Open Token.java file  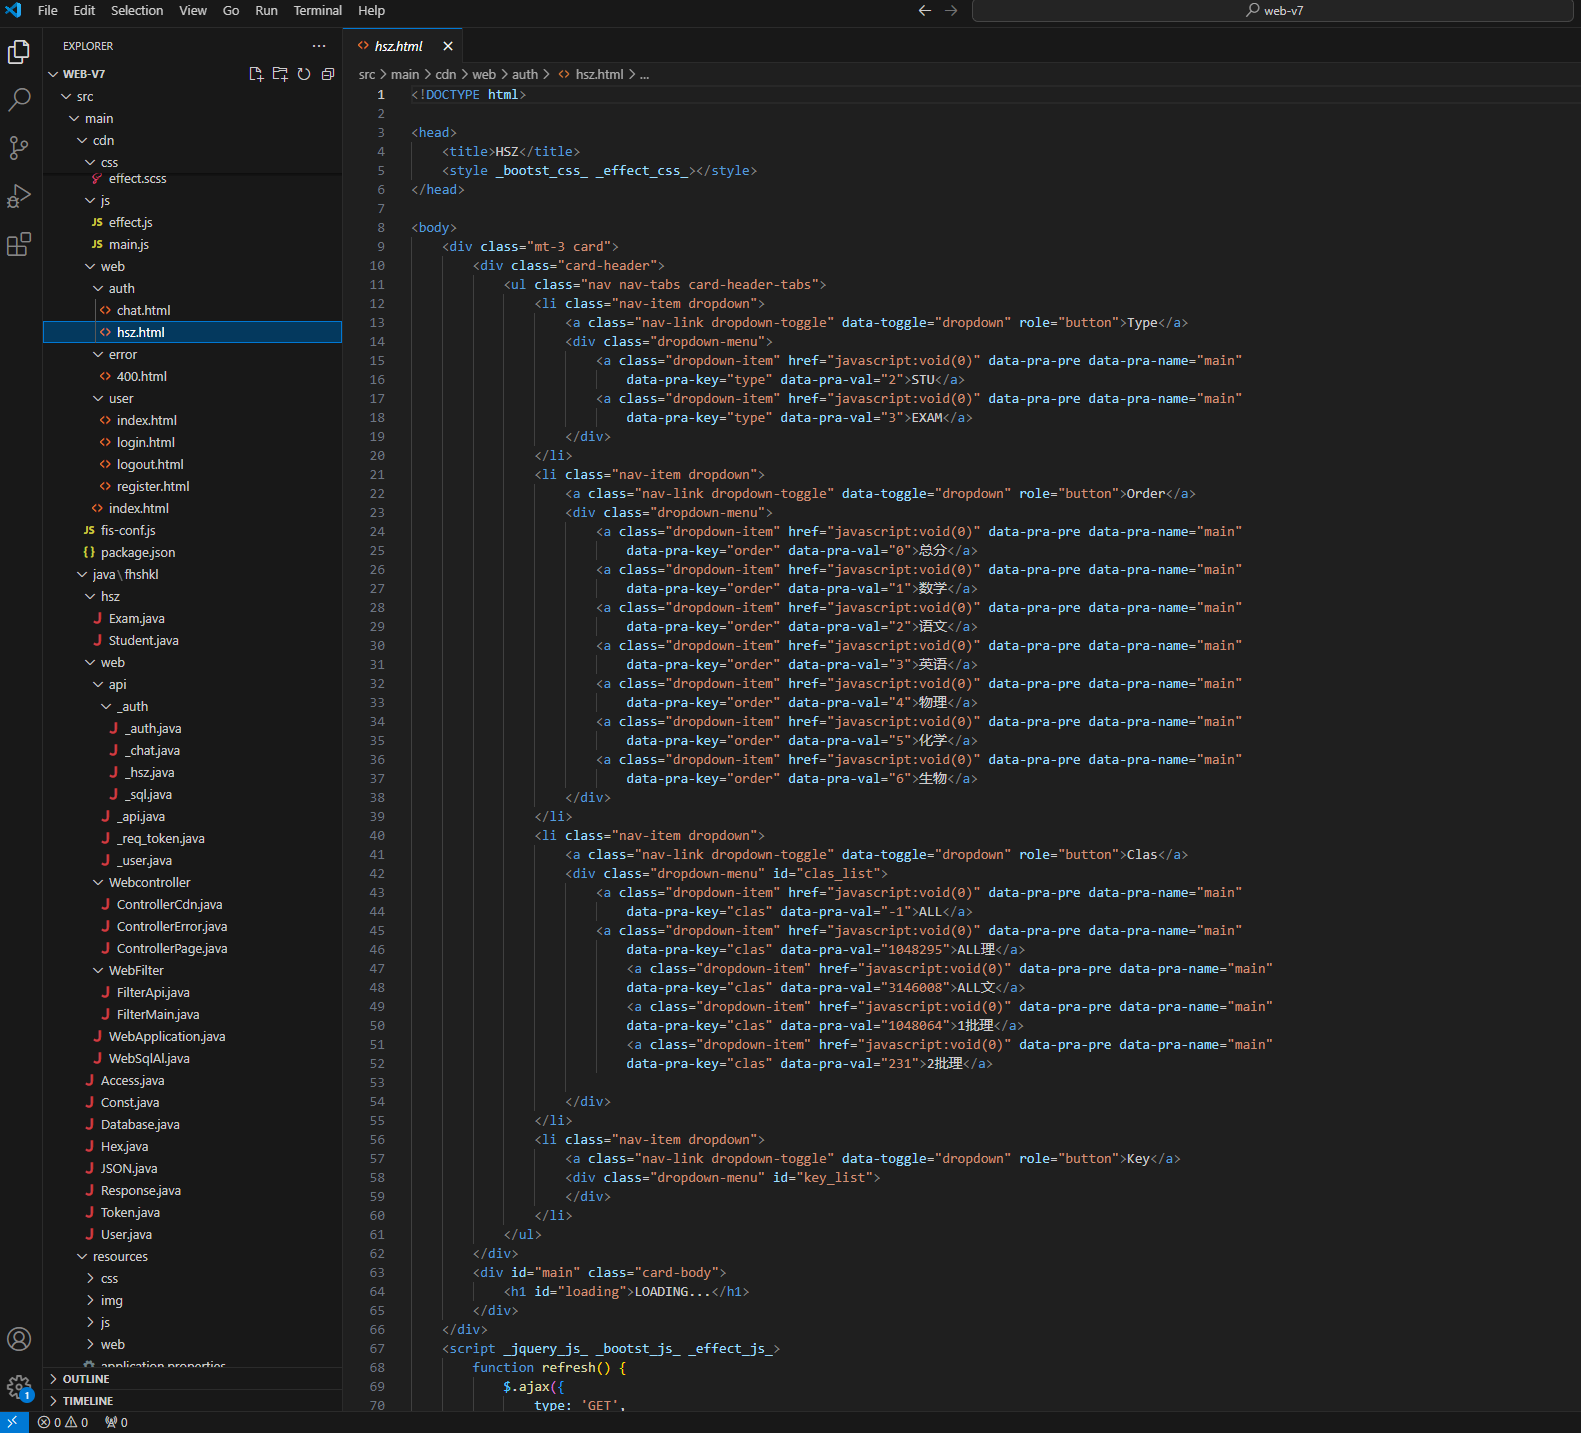(x=192, y=1212)
